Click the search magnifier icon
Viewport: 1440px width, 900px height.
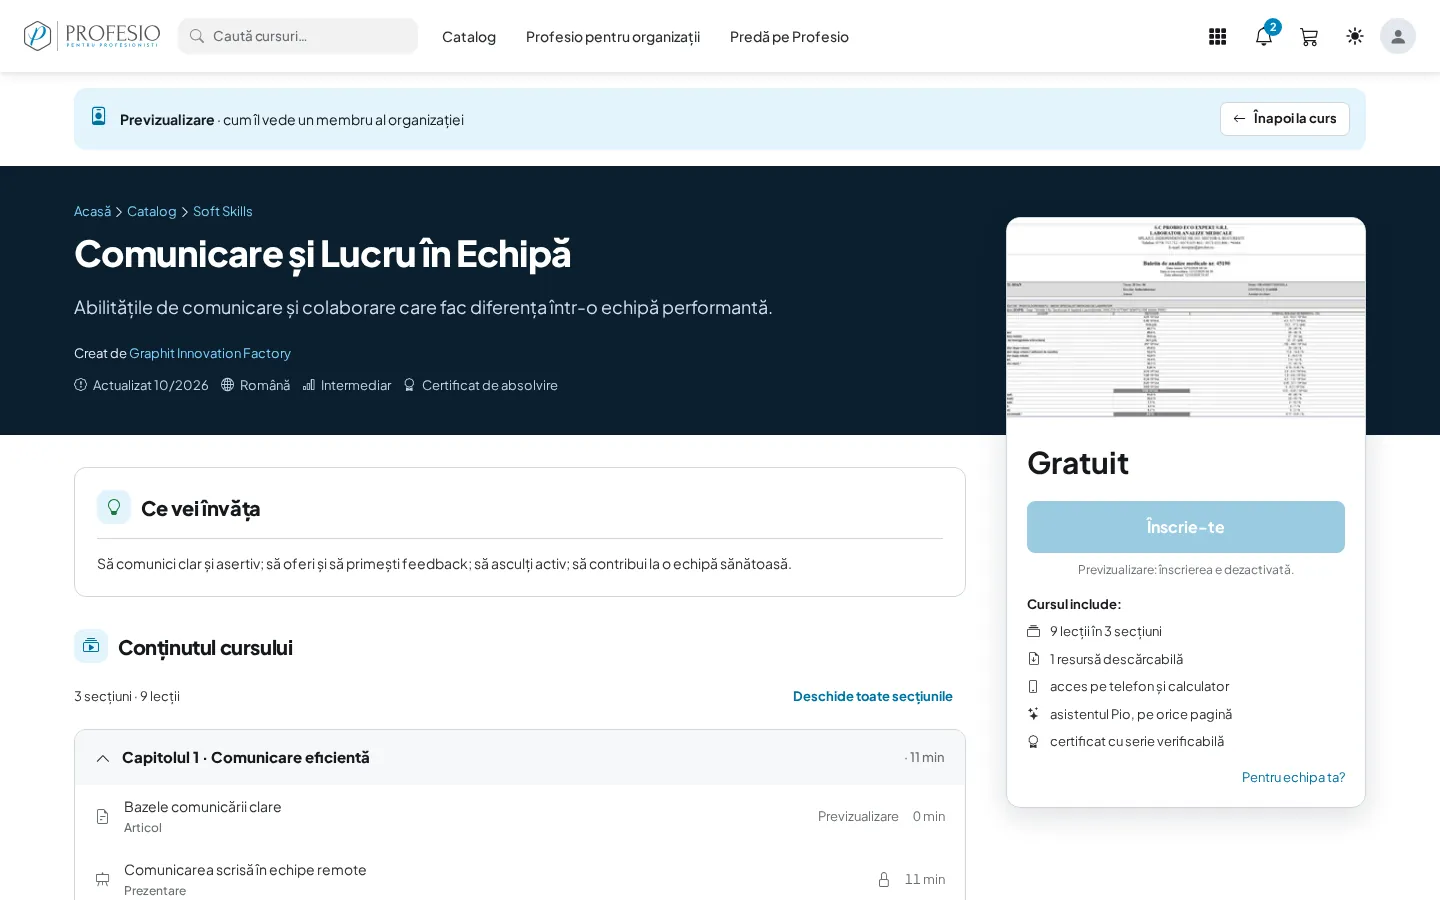pos(197,36)
